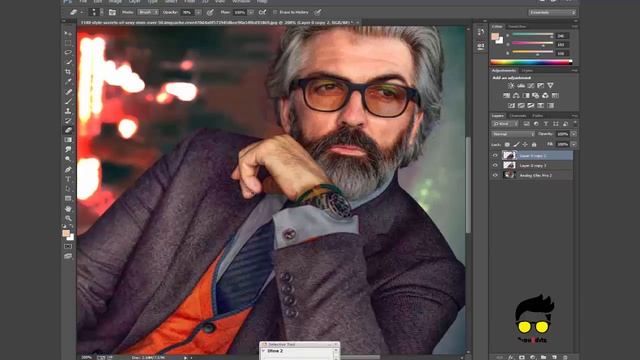
Task: Select the Layers tab
Action: (498, 116)
